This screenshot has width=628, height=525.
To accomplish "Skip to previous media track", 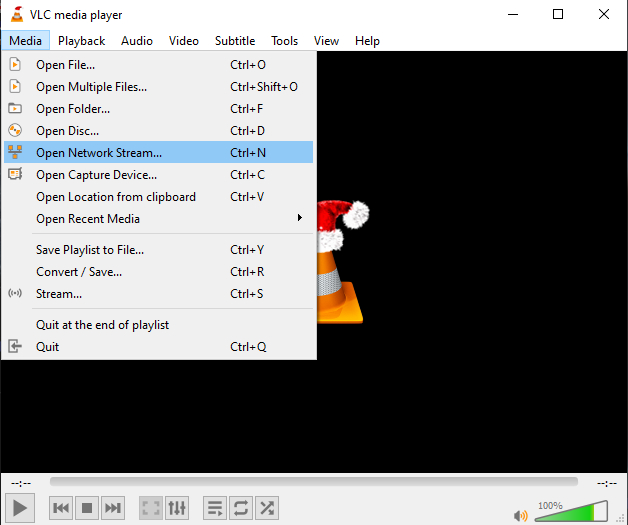I will (x=61, y=508).
